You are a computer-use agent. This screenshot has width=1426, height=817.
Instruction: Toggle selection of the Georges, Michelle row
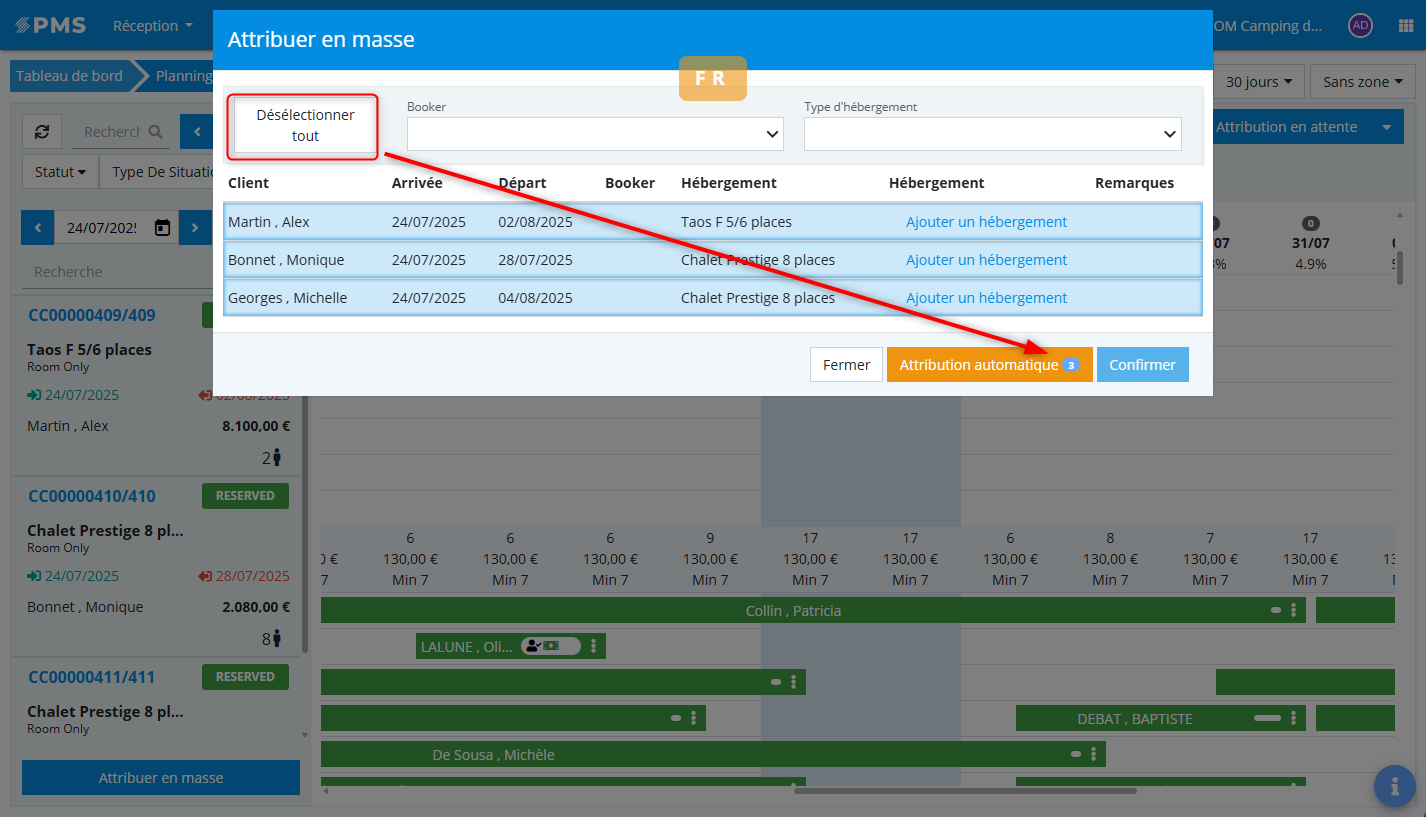pos(300,298)
